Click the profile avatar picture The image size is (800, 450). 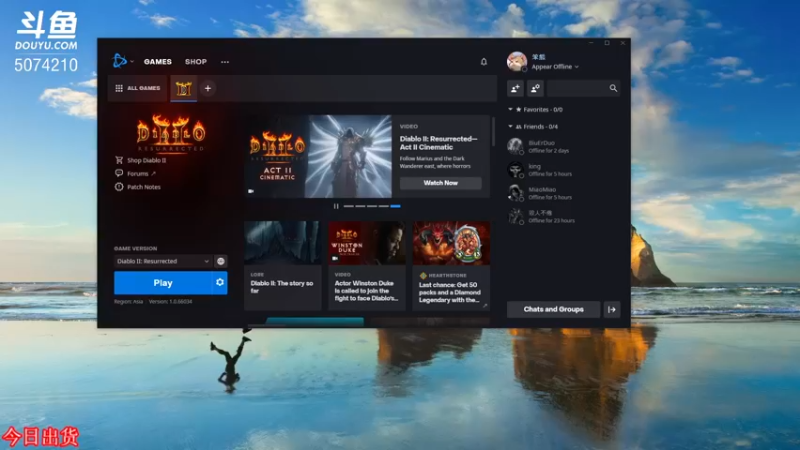click(x=516, y=61)
